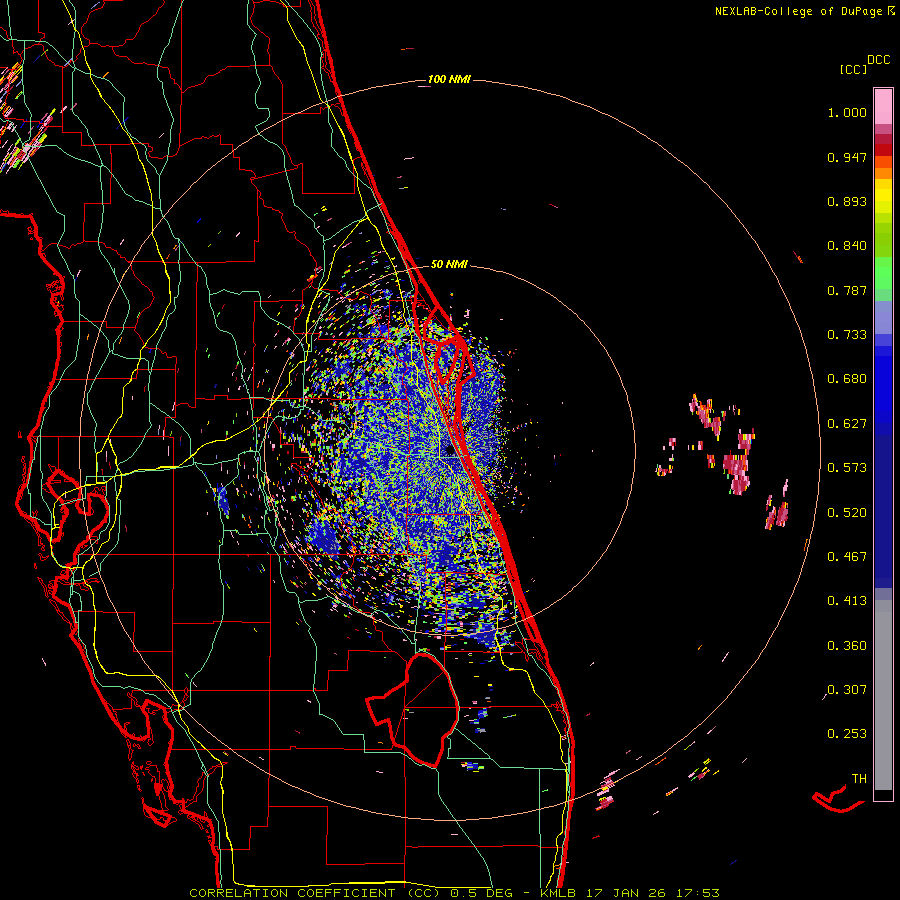Select the 1.000 legend value
Screen dimensions: 900x900
(847, 112)
